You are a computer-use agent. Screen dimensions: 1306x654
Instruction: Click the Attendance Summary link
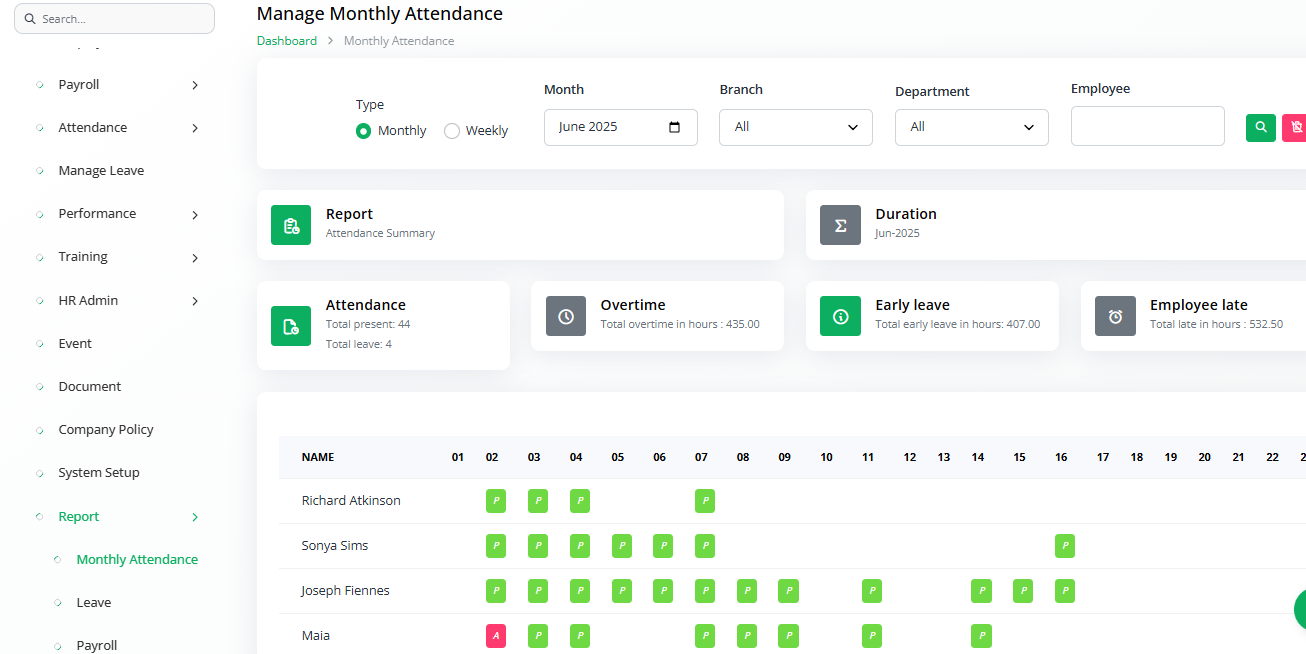point(380,233)
